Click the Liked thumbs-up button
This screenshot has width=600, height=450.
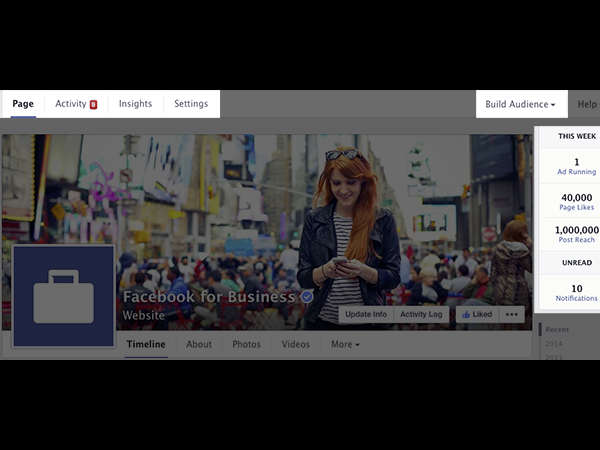[x=477, y=315]
